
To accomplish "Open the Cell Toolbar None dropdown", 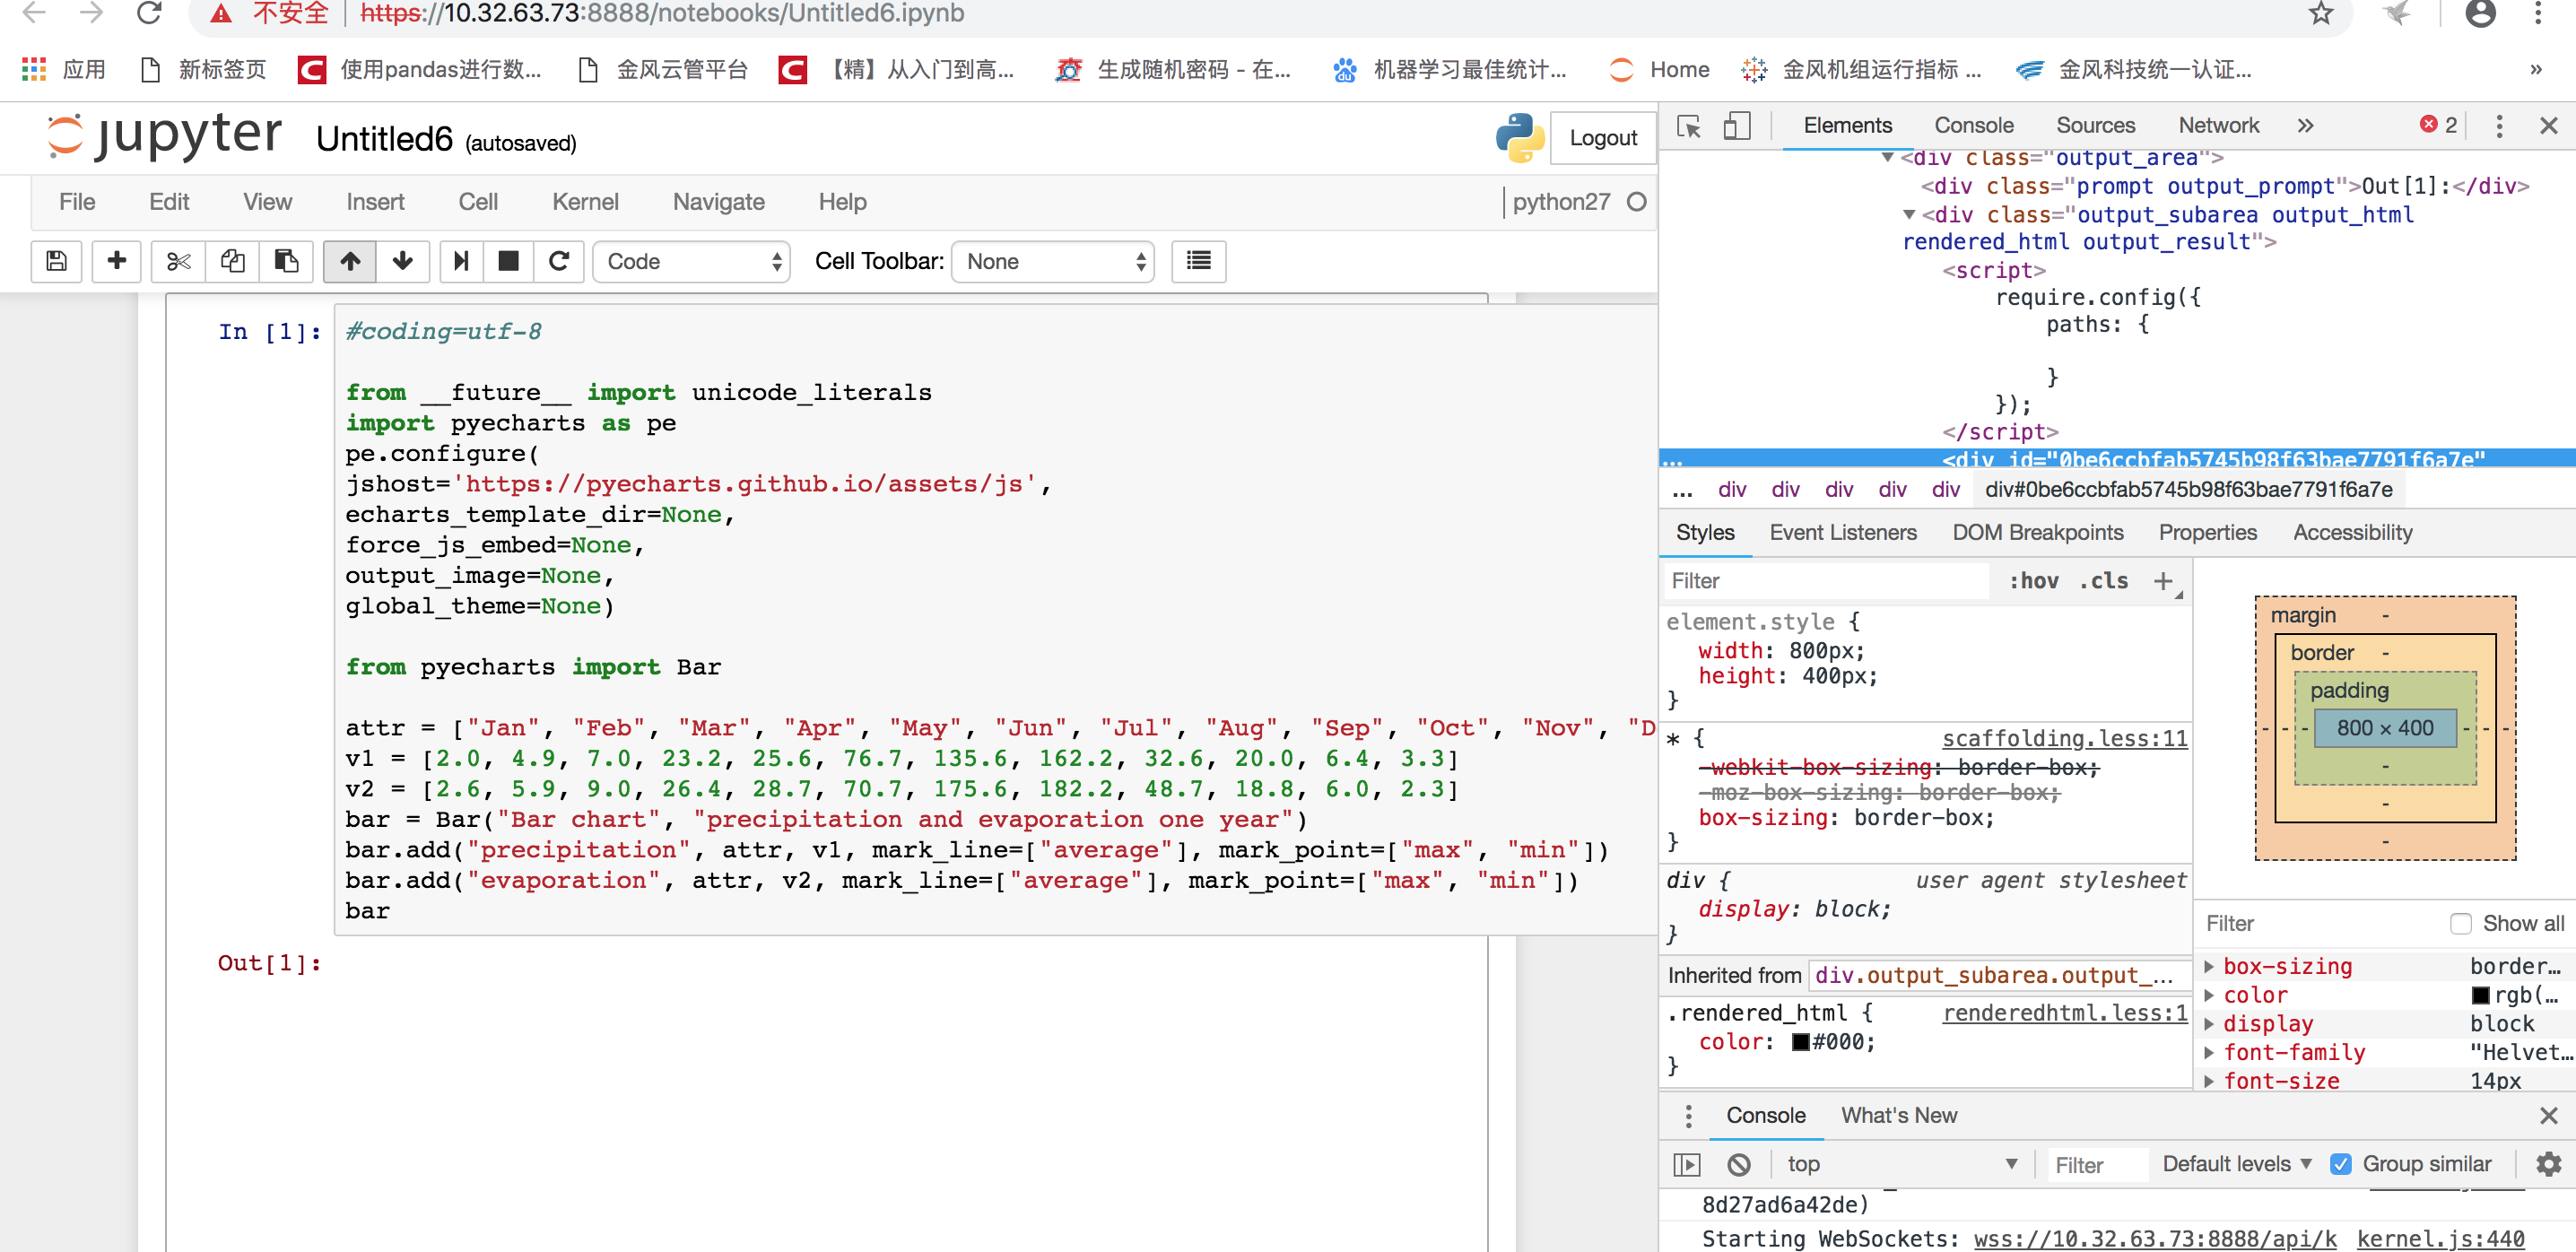I will pos(1052,261).
